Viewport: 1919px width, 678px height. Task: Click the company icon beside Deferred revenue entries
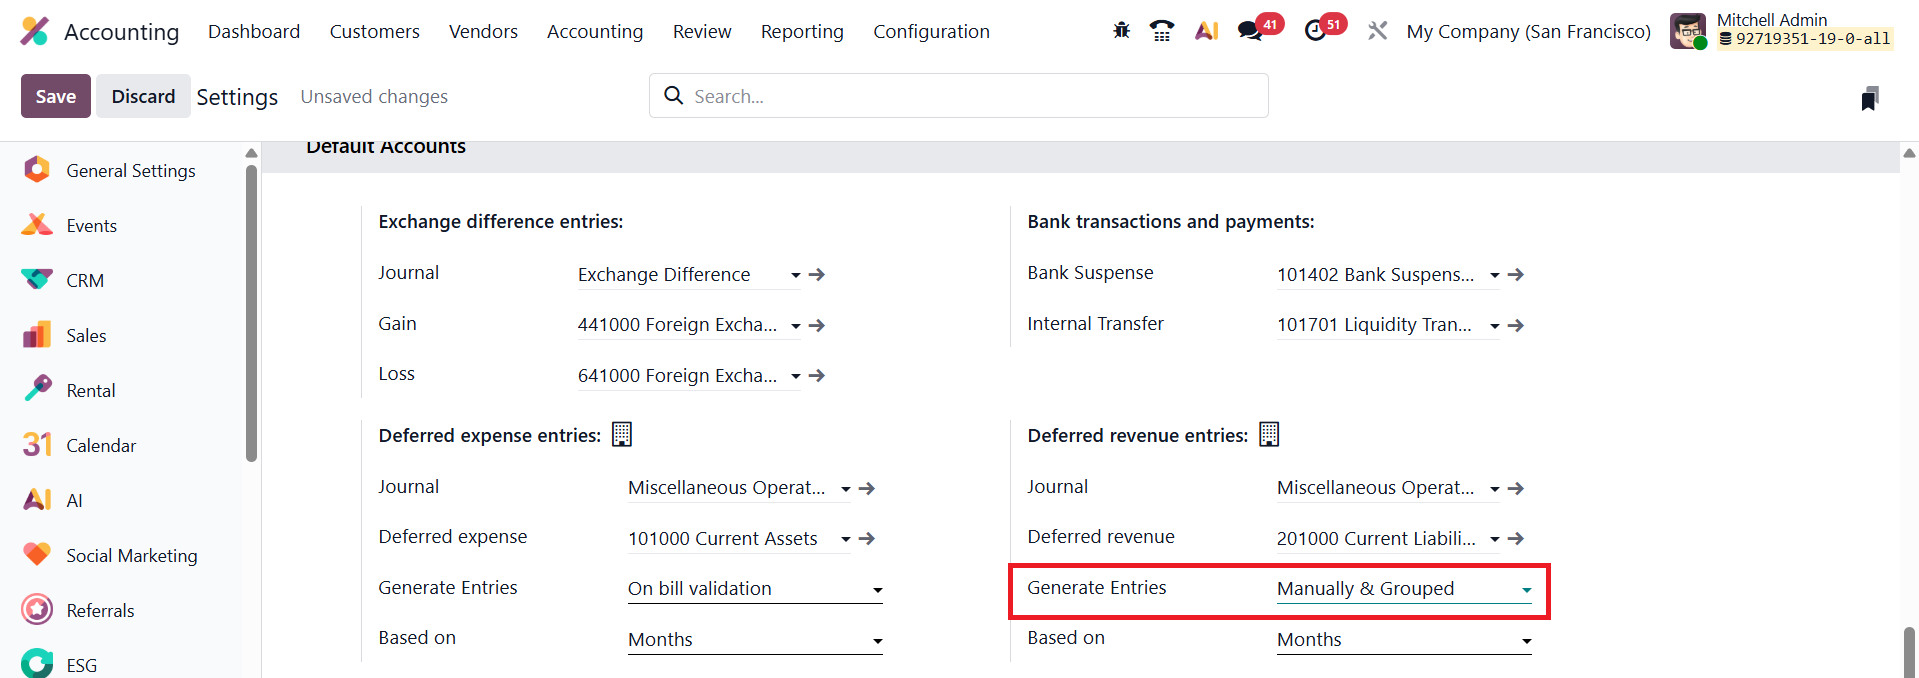pos(1269,434)
